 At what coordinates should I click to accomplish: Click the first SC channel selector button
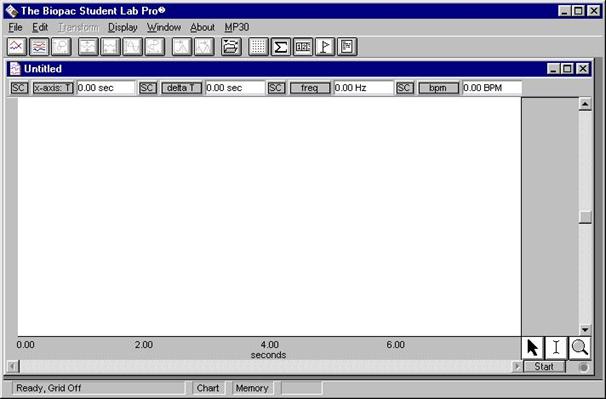(x=19, y=88)
